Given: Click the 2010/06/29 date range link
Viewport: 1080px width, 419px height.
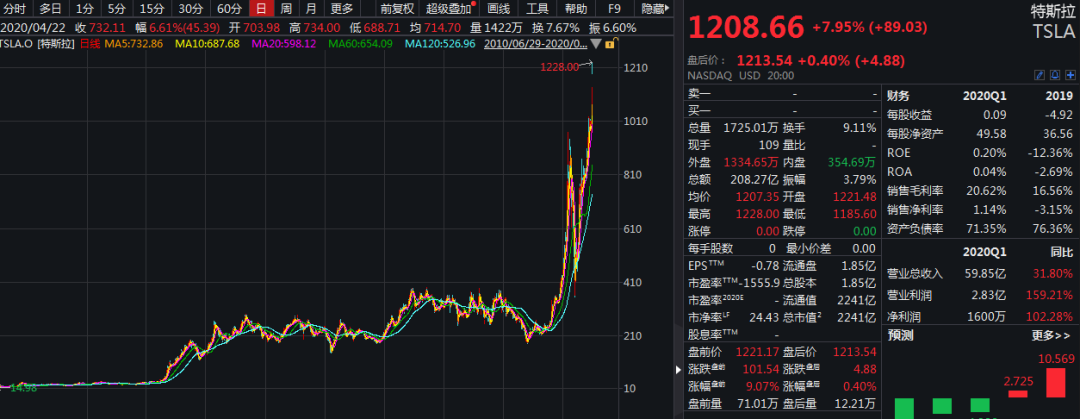Looking at the screenshot, I should click(534, 44).
